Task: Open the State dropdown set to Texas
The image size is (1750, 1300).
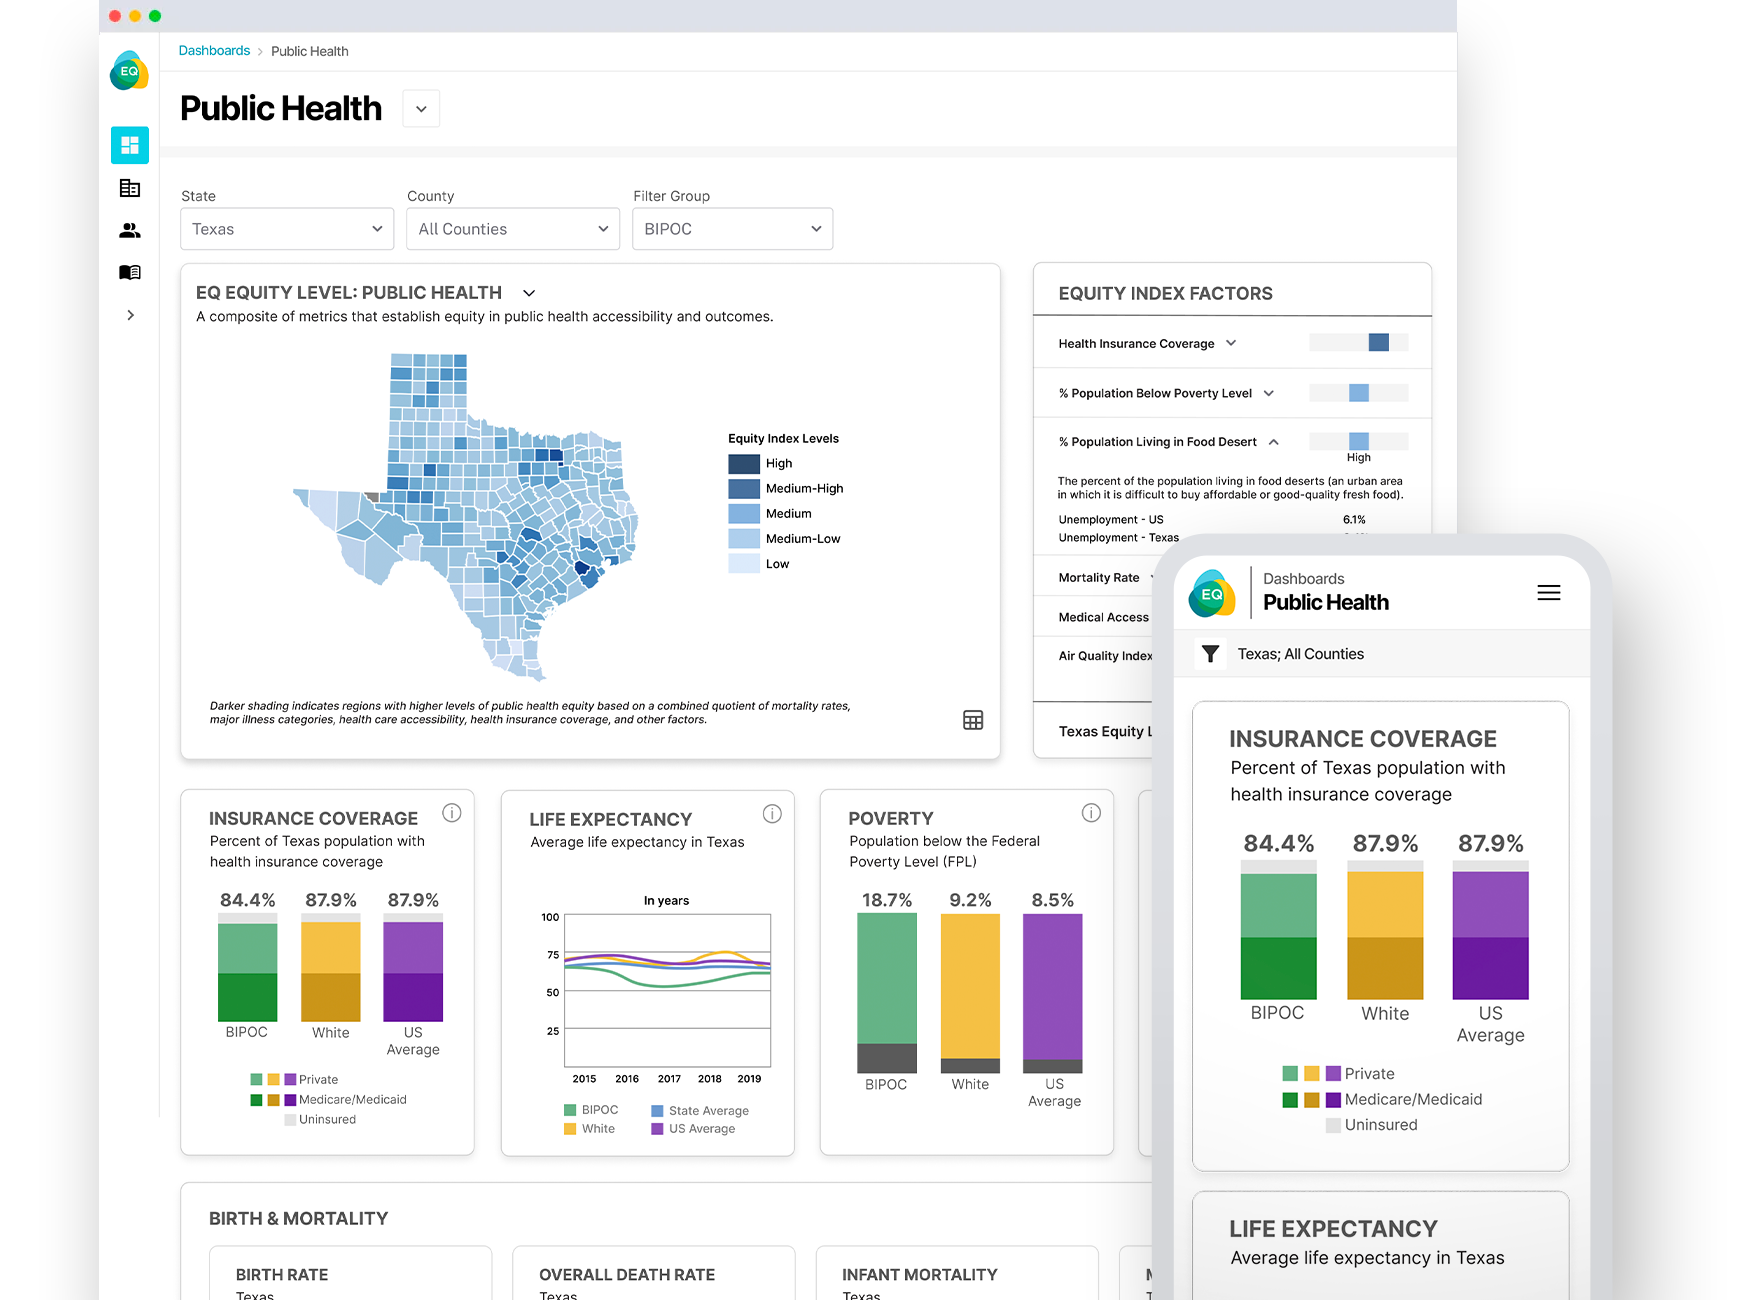Action: coord(287,229)
